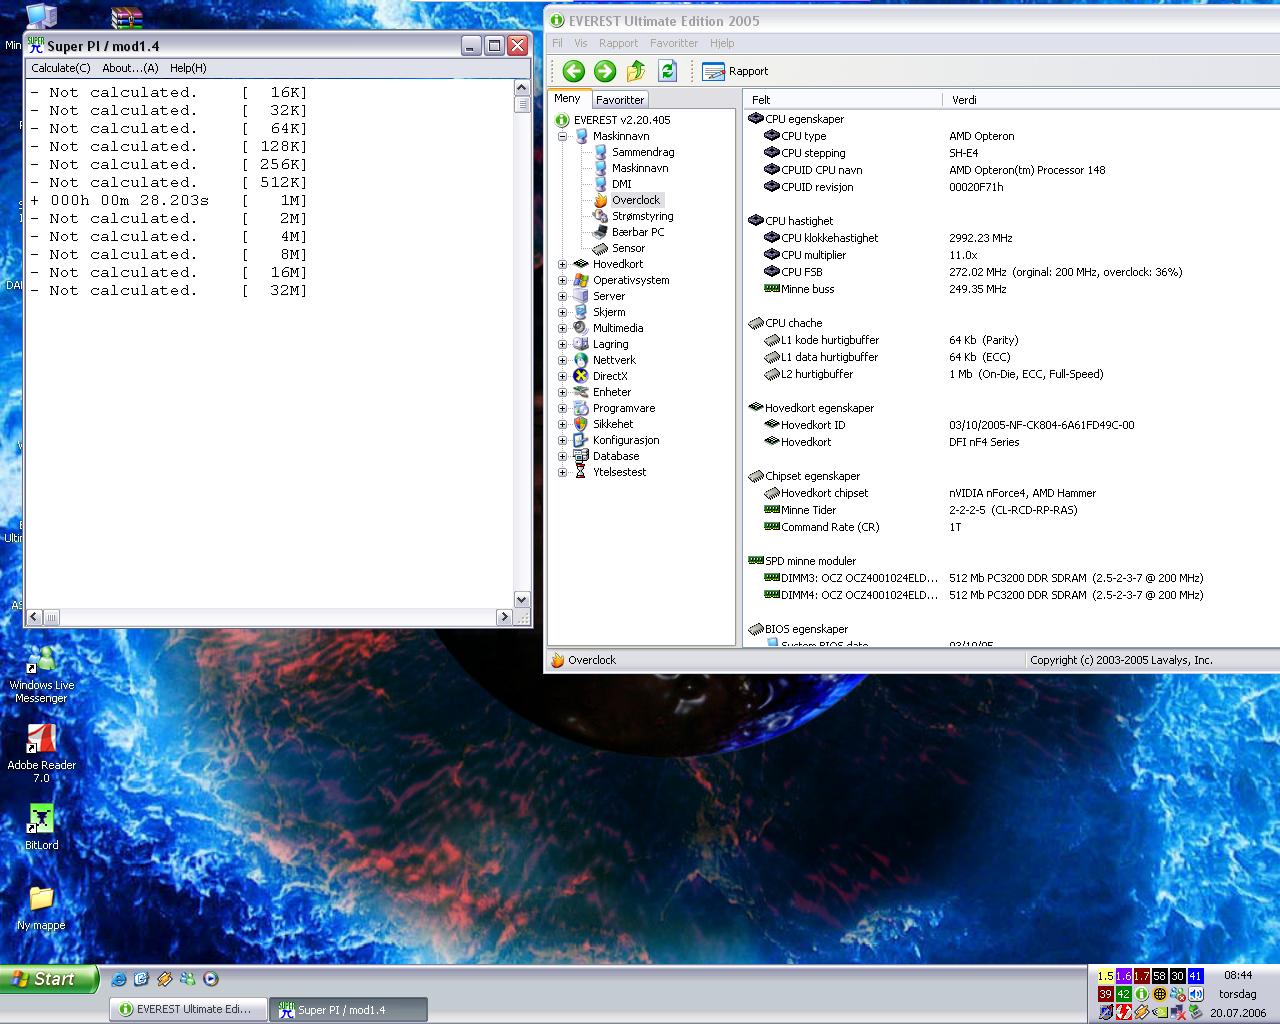Open Help(H) menu in Super PI
Image resolution: width=1280 pixels, height=1024 pixels.
click(188, 68)
